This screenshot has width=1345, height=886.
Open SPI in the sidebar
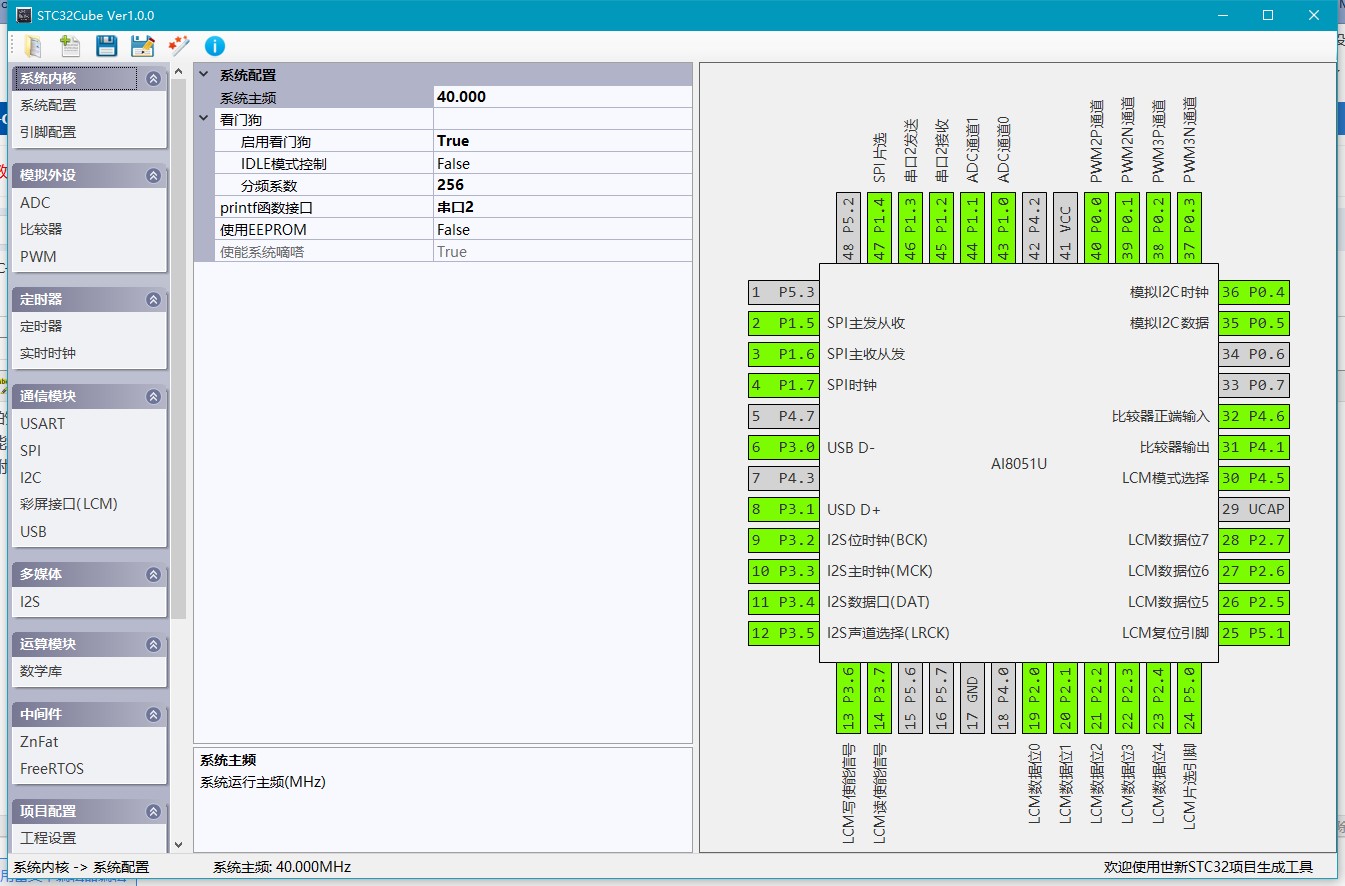[30, 450]
